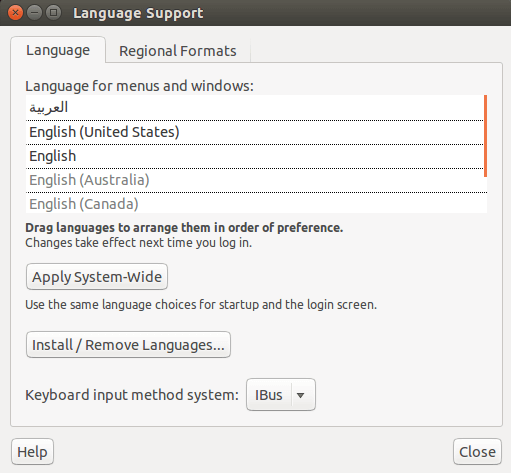
Task: Click the Keyboard input method system label
Action: (132, 395)
